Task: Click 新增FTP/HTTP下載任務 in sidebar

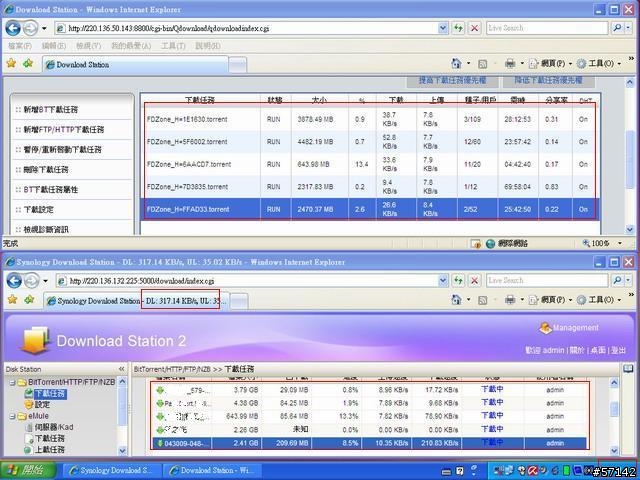Action: coord(63,129)
